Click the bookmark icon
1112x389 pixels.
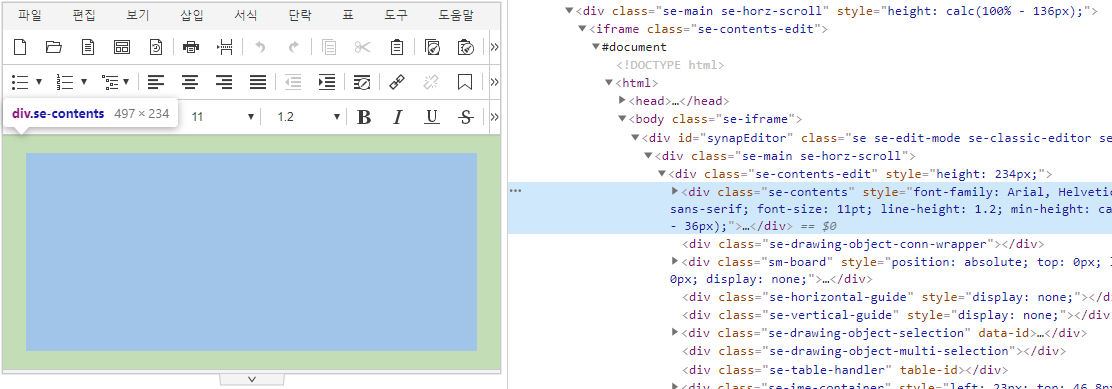465,82
